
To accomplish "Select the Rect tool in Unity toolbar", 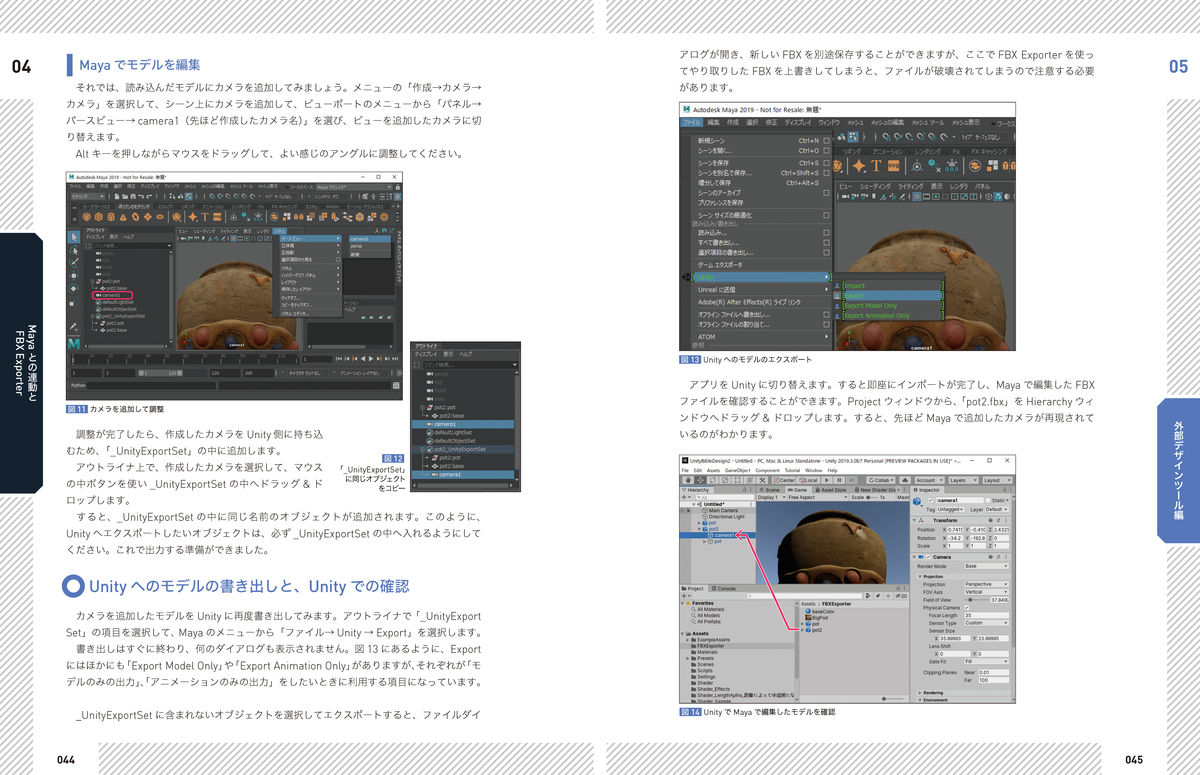I will pos(737,480).
